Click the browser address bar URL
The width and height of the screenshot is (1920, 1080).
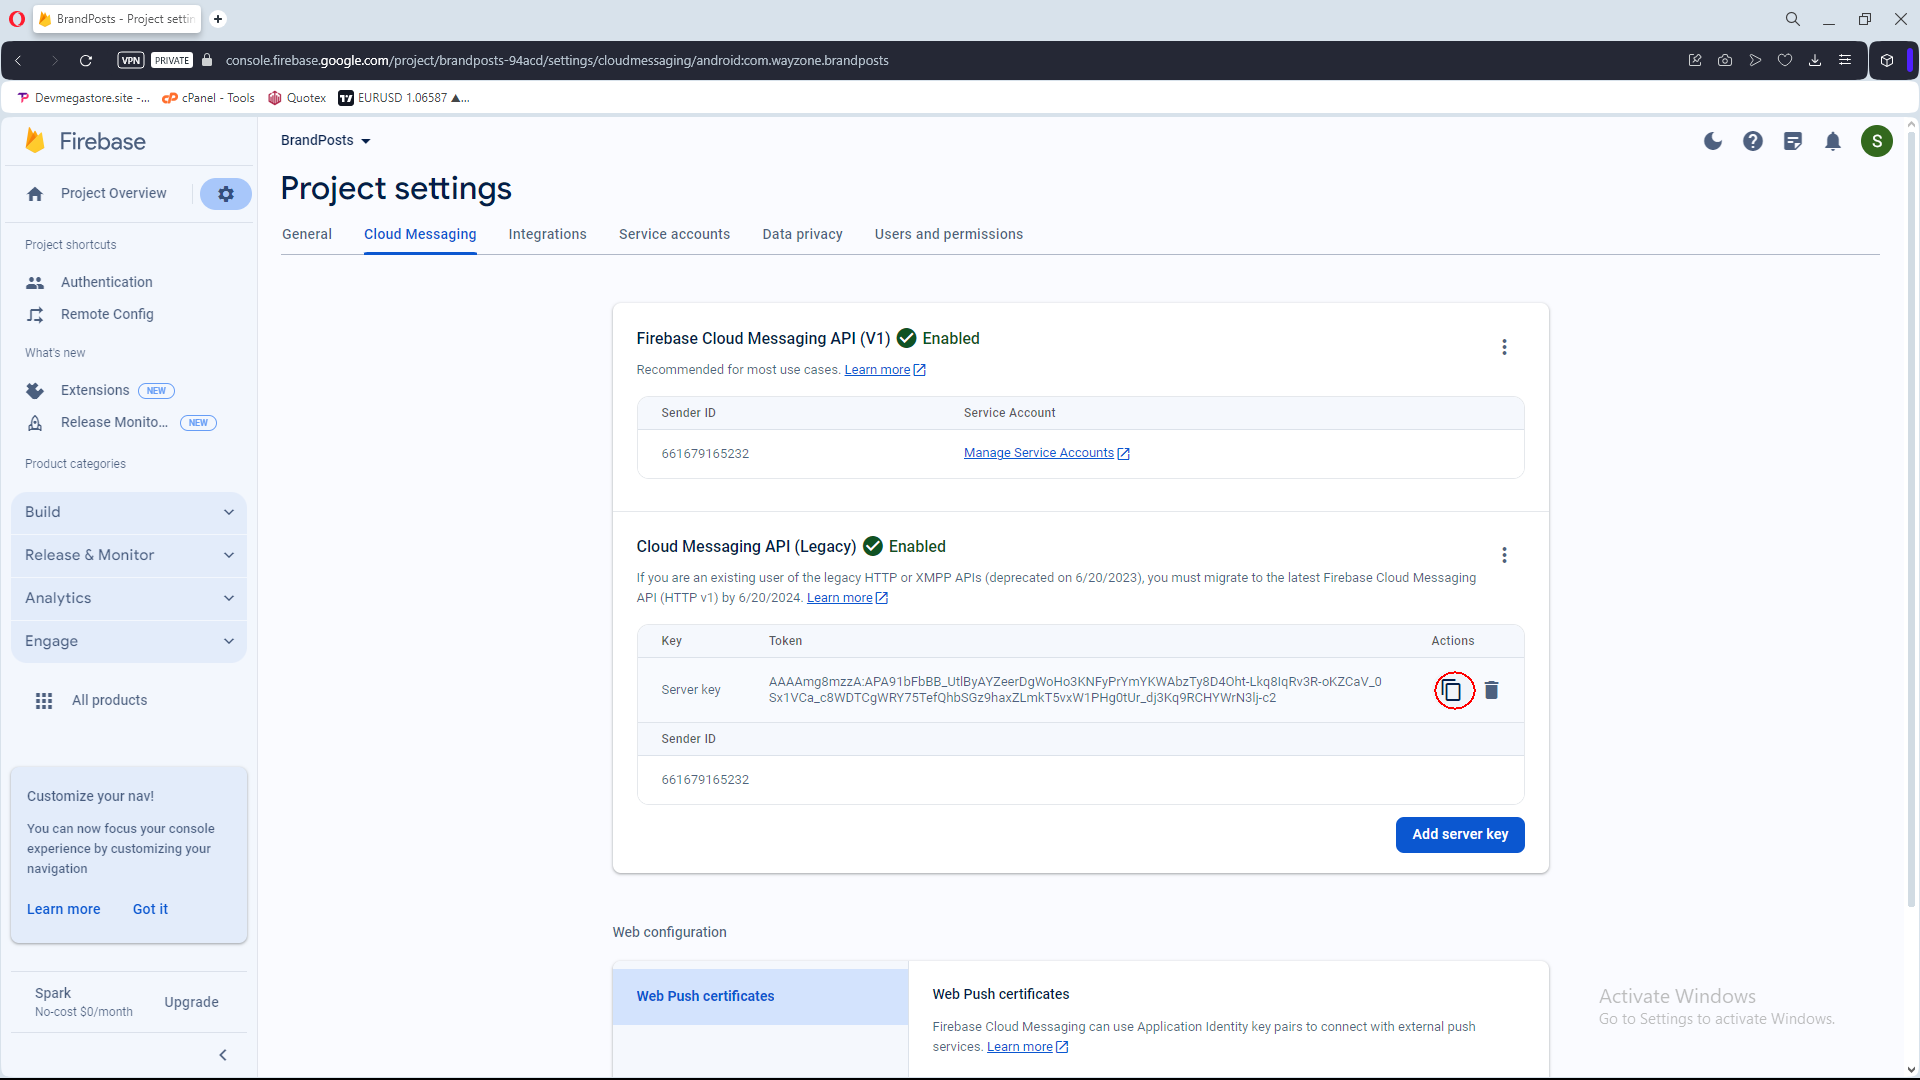point(557,60)
